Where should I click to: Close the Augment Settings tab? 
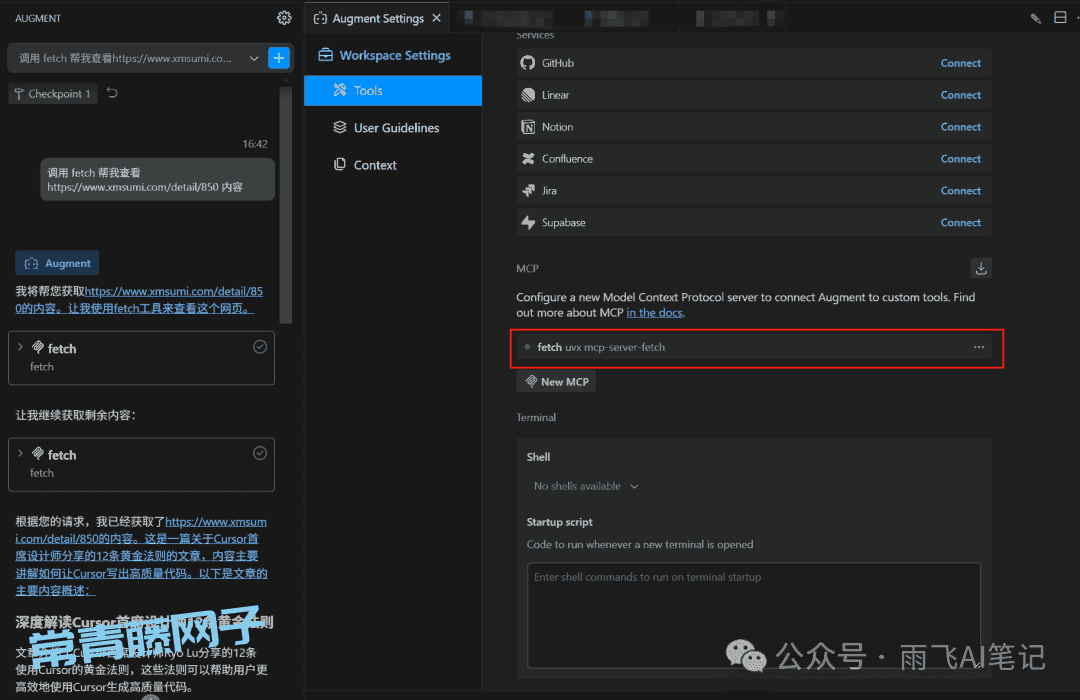coord(437,18)
